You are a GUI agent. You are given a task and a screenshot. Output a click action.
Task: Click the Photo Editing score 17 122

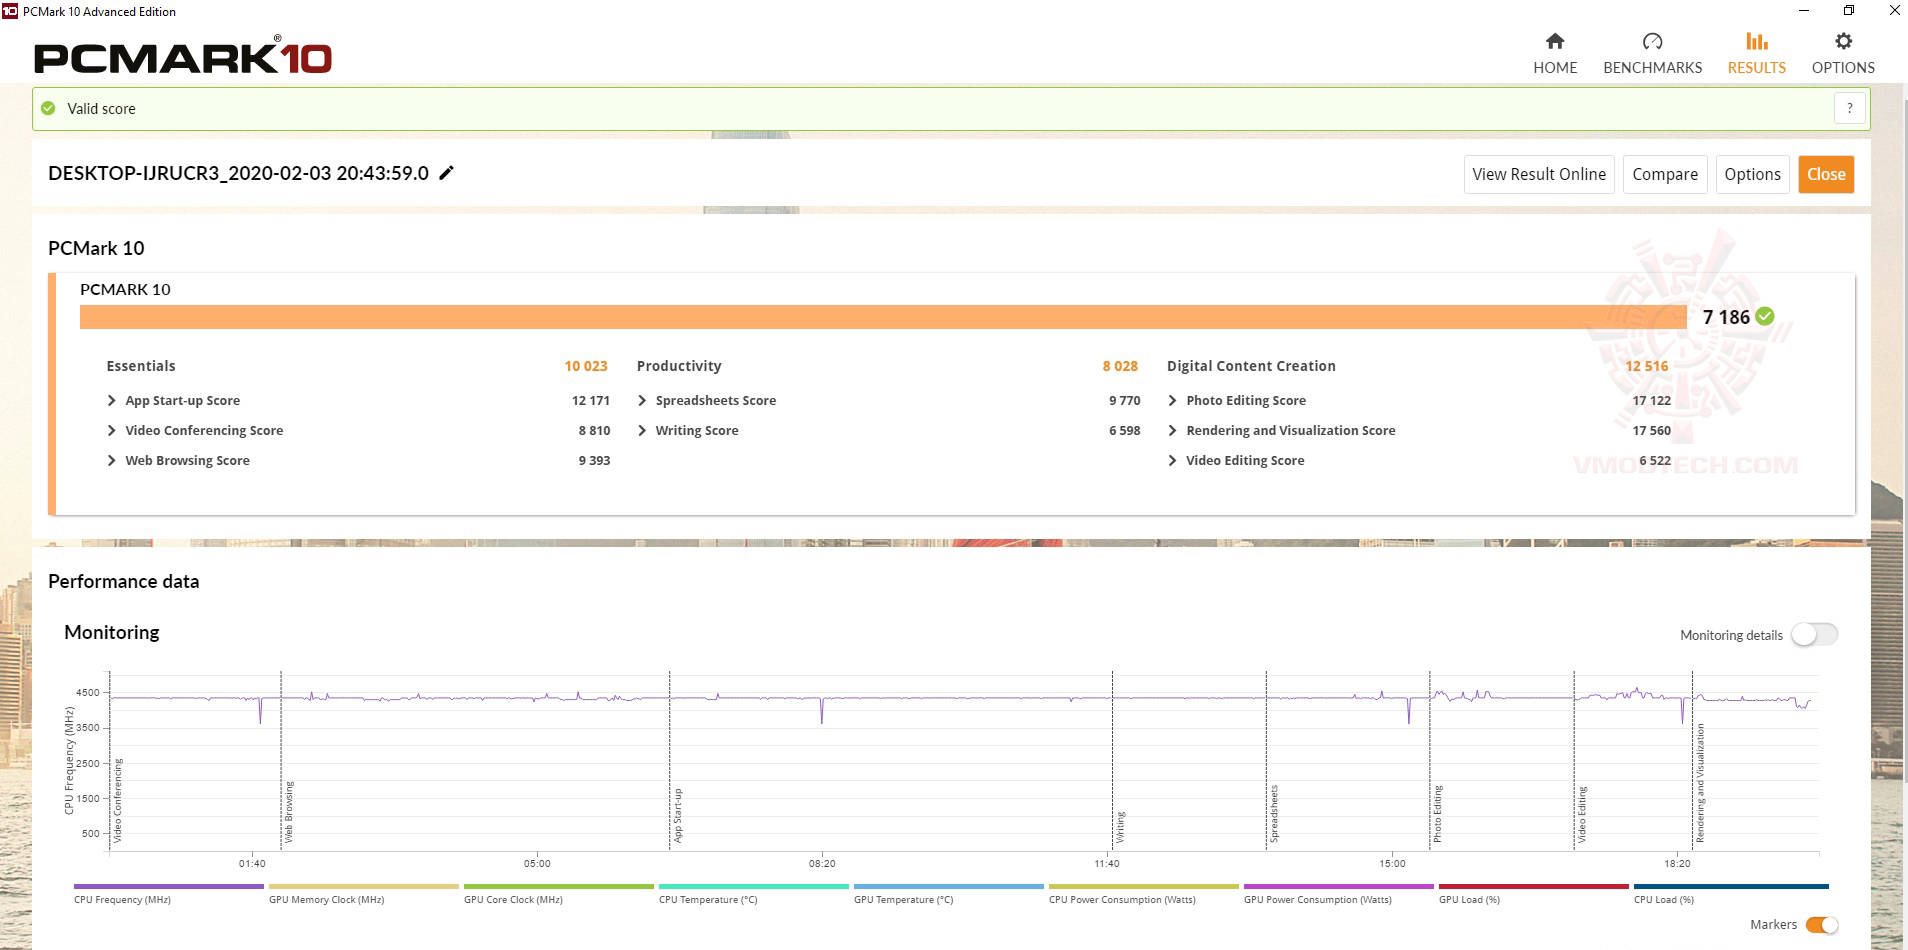pyautogui.click(x=1651, y=400)
